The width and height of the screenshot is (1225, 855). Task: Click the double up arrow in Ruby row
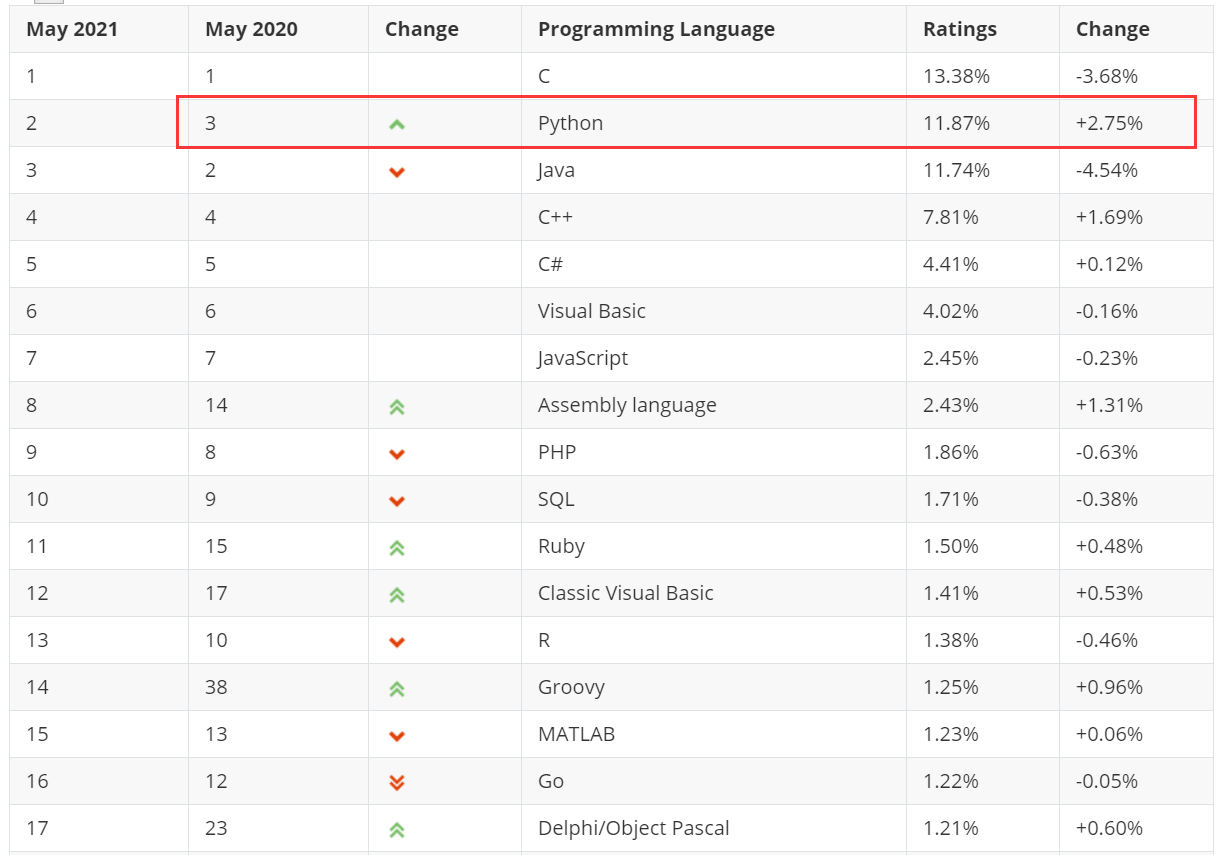(397, 548)
